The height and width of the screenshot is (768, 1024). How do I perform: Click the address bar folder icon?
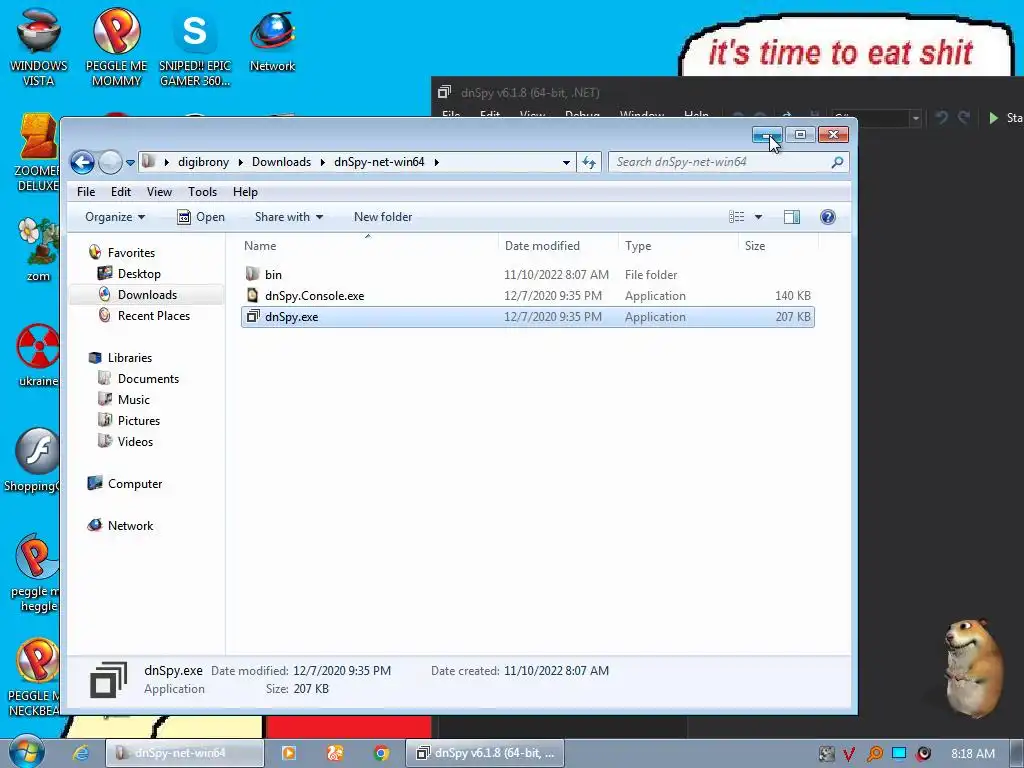pos(149,161)
